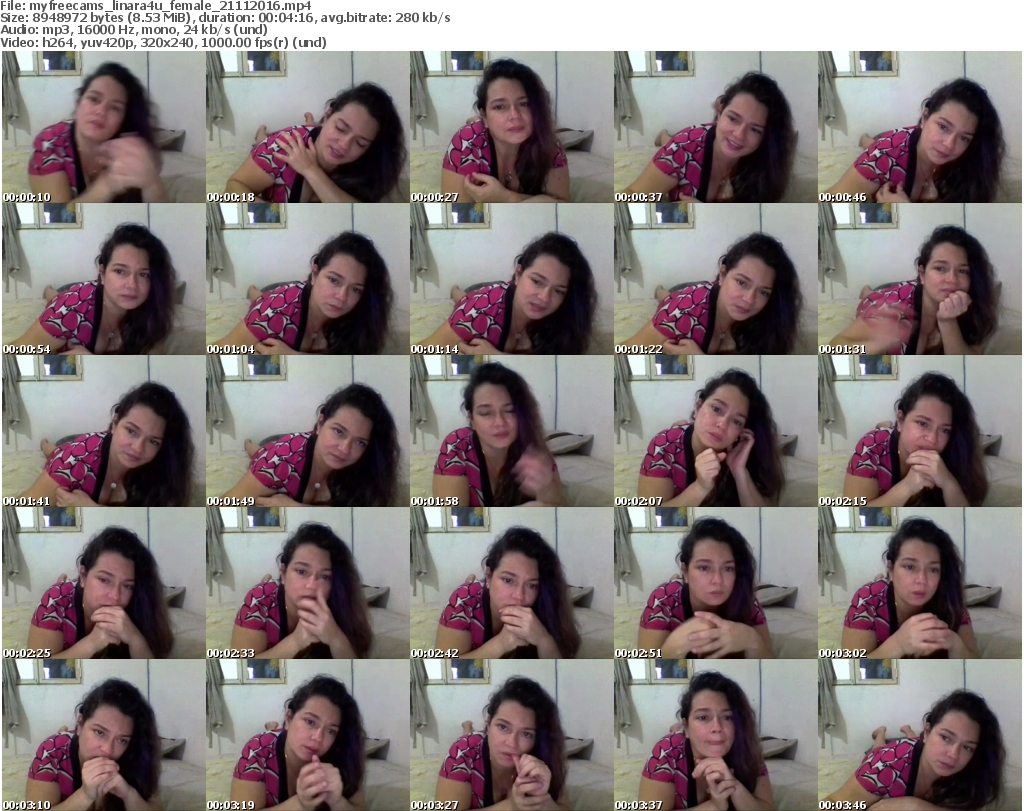Open the thumbnail timestamped 00:02:42
This screenshot has width=1024, height=811.
(x=511, y=583)
